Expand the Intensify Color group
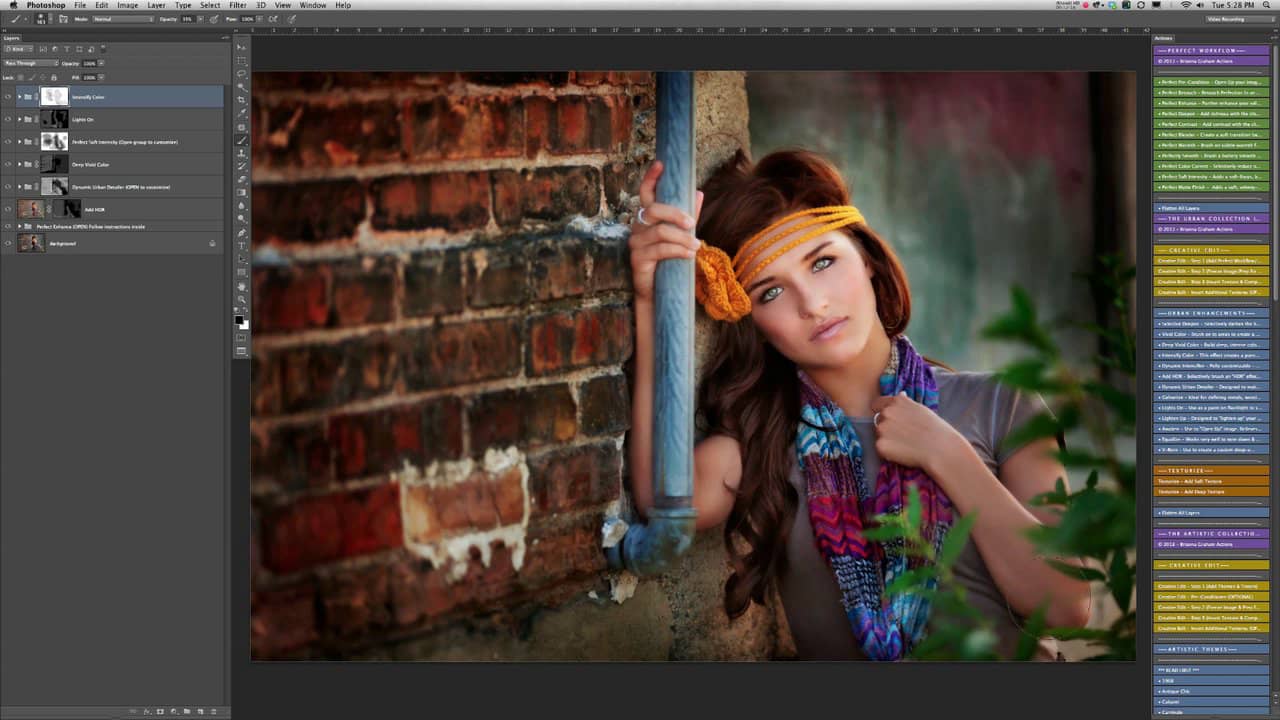Viewport: 1280px width, 720px height. [20, 97]
